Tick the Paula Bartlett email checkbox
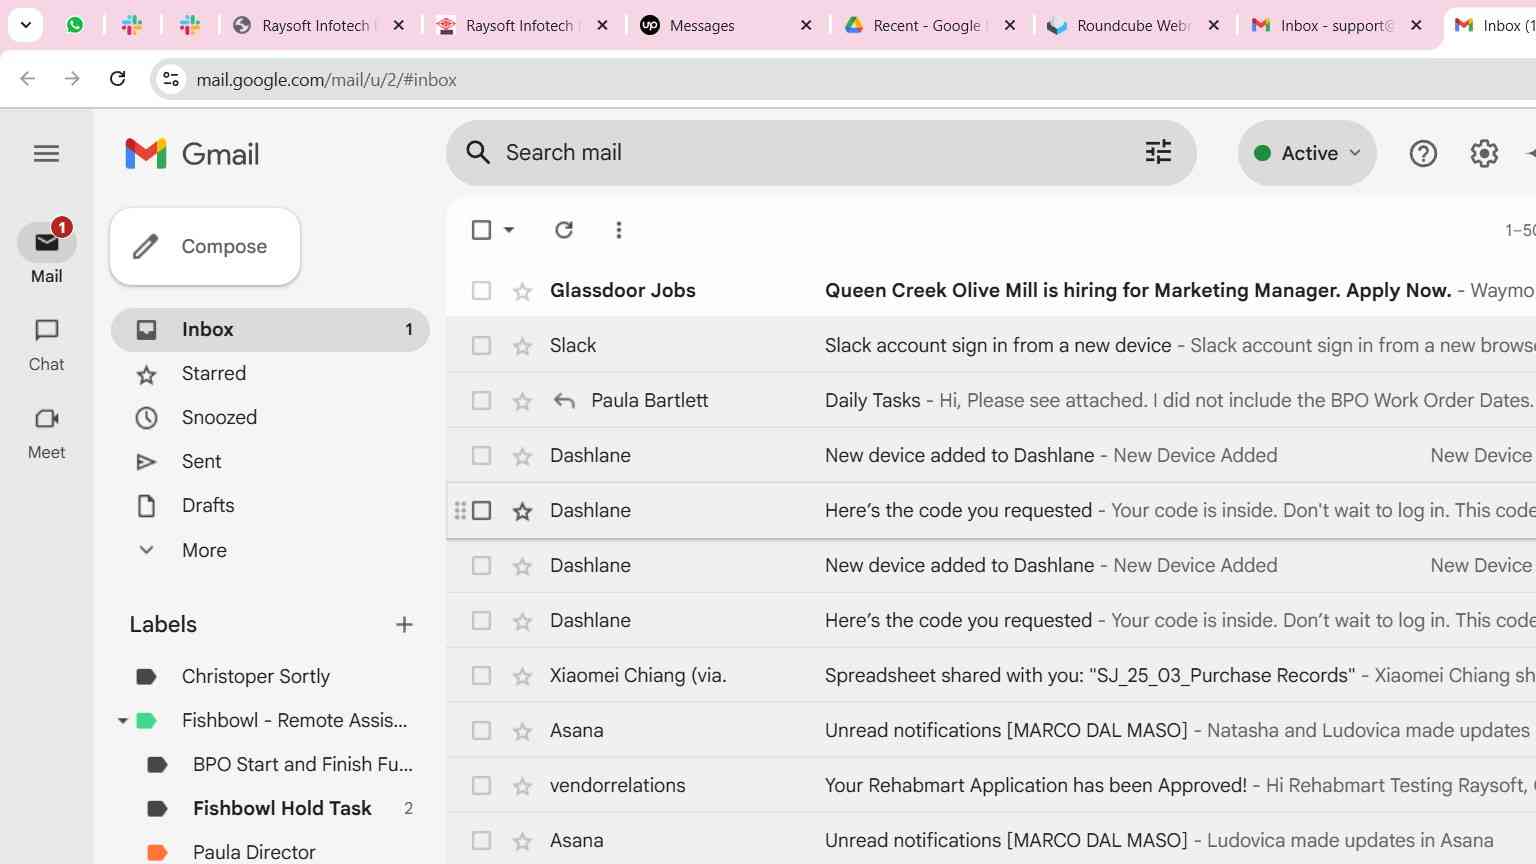1536x864 pixels. pos(481,400)
